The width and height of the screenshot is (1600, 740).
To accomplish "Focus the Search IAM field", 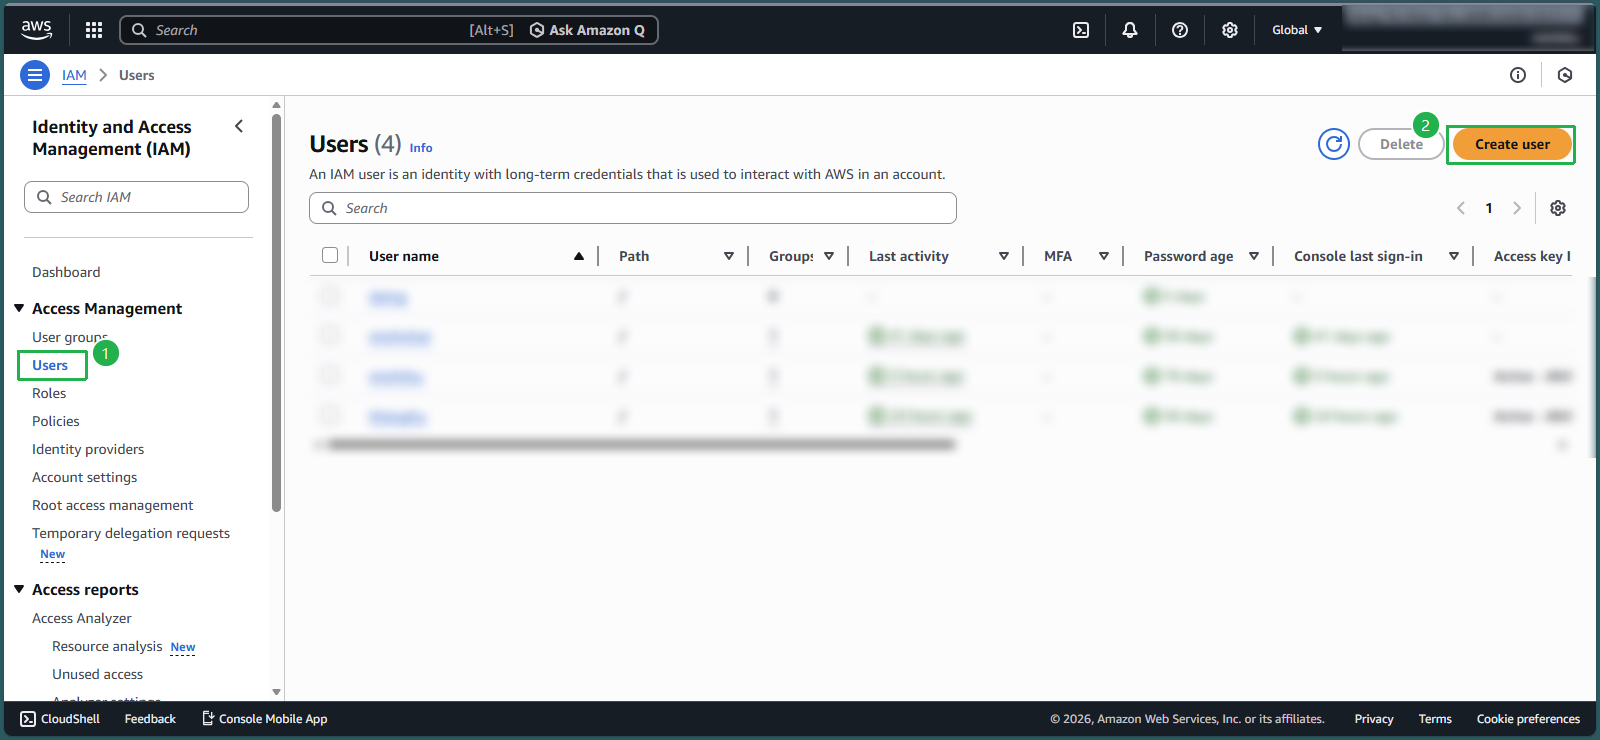I will [x=136, y=197].
